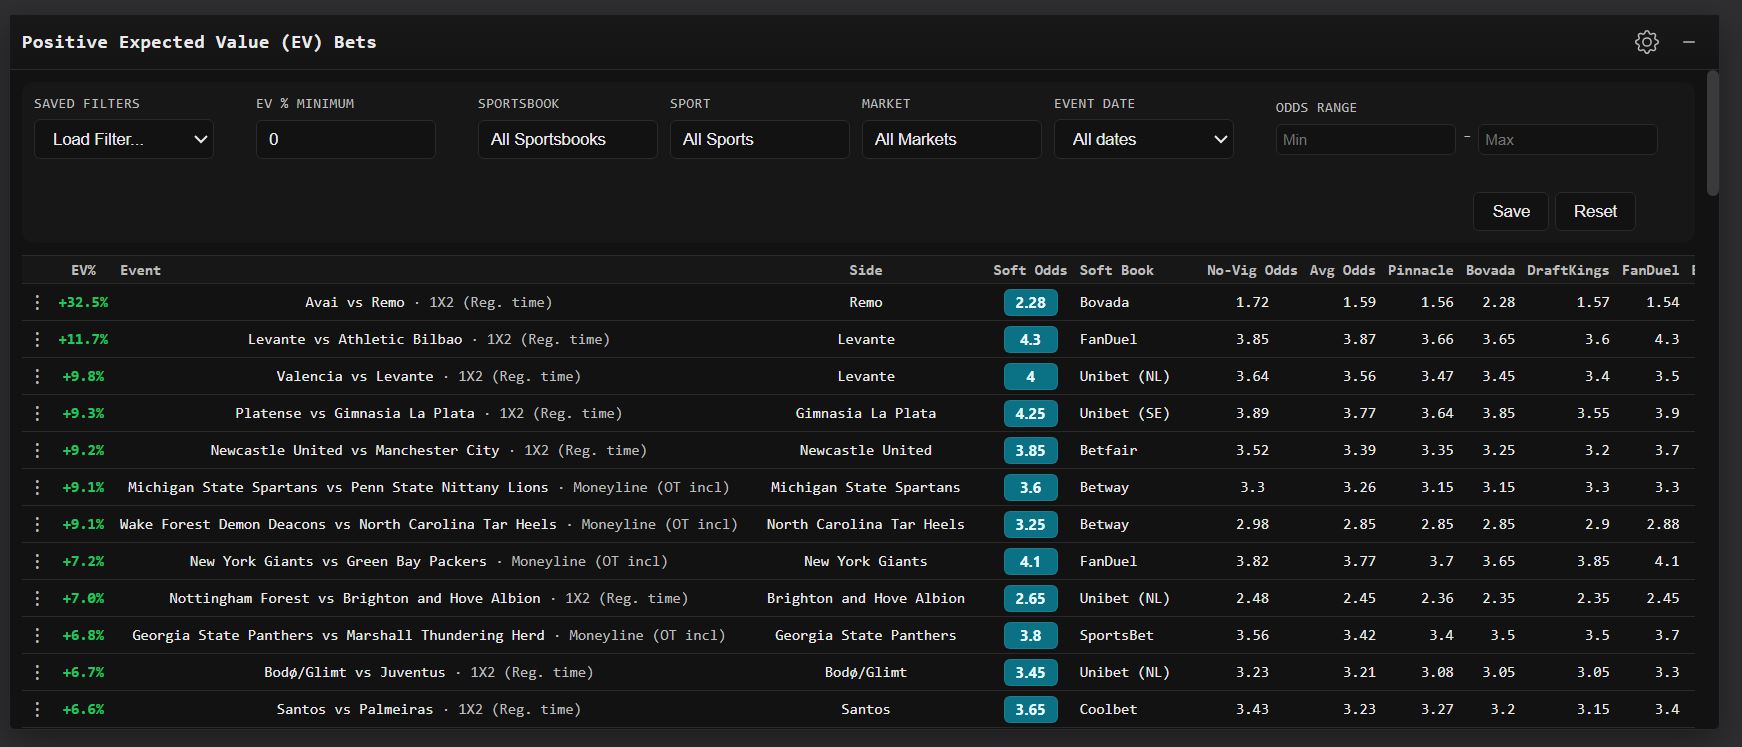Click the EV % Minimum input field

coord(345,139)
